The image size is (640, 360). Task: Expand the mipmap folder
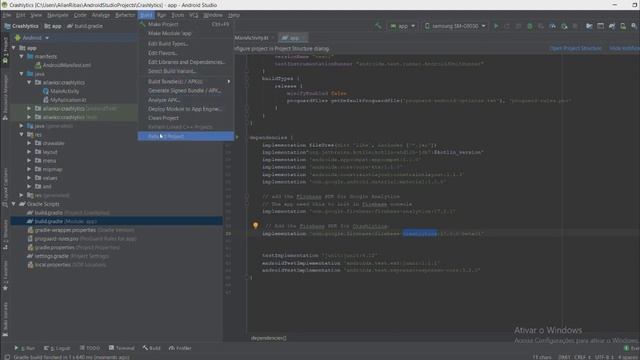[x=29, y=169]
